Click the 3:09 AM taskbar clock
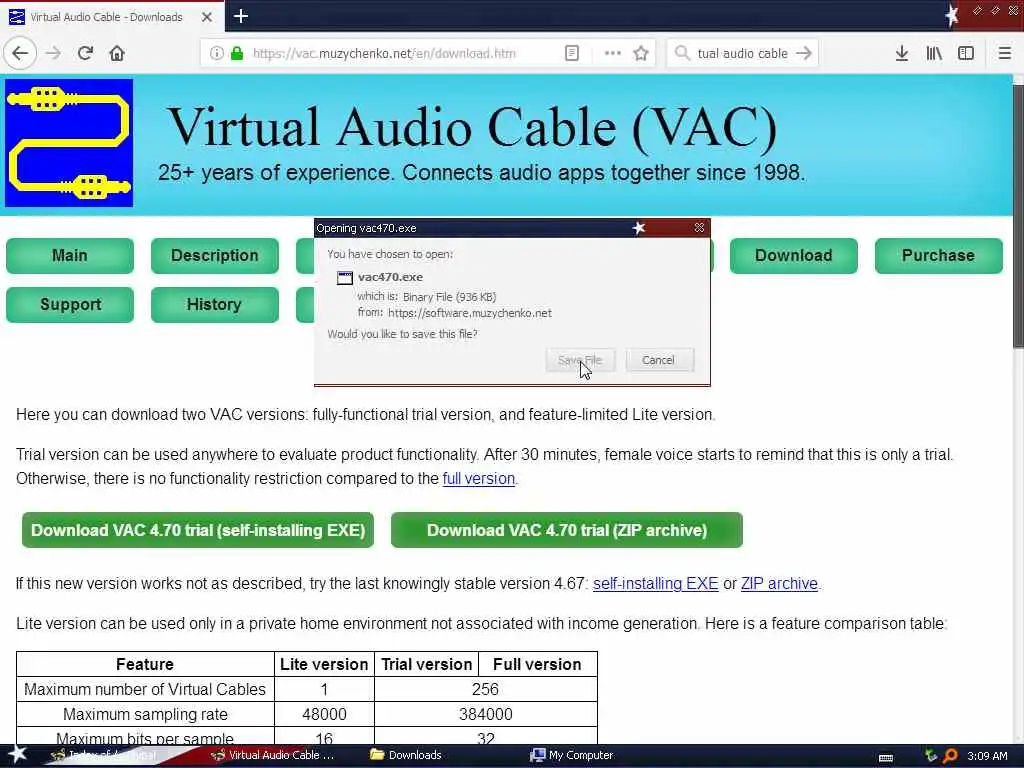 click(987, 756)
